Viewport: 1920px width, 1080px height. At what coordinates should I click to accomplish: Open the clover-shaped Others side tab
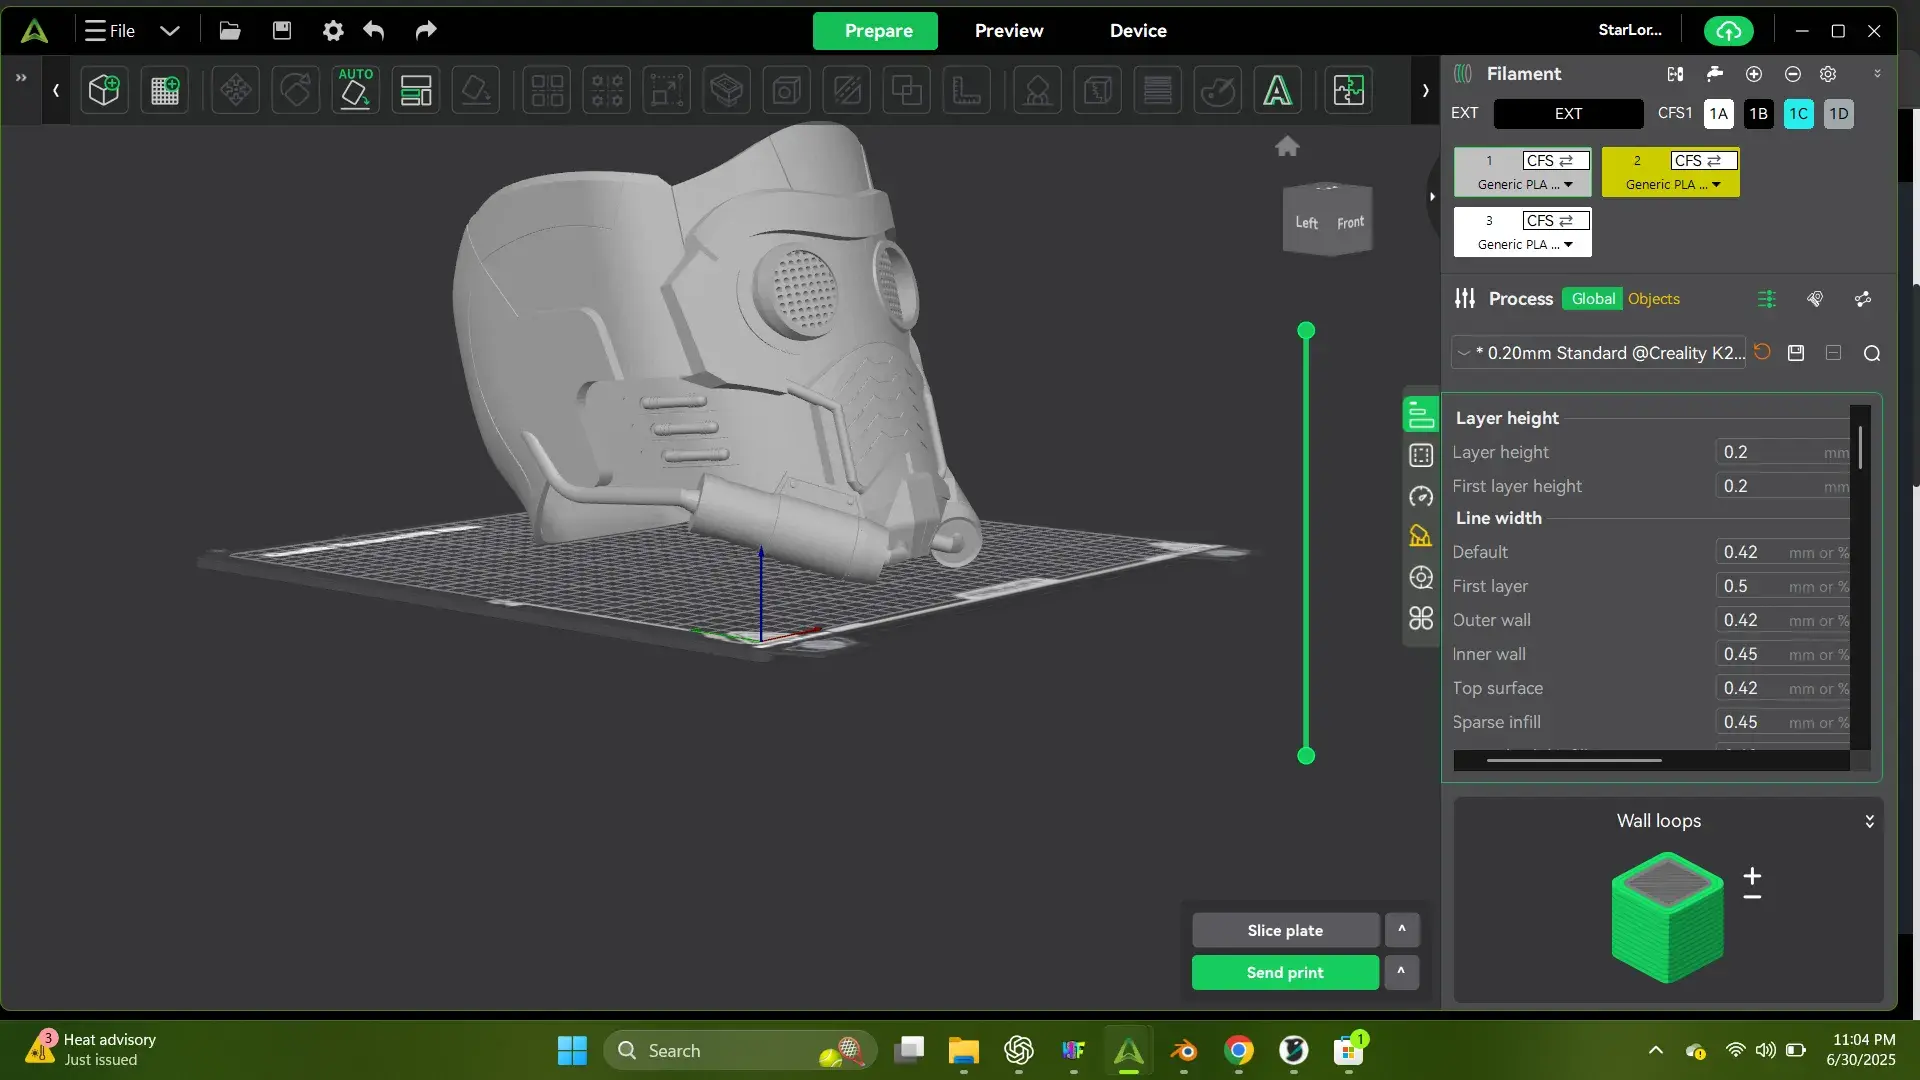click(x=1421, y=619)
